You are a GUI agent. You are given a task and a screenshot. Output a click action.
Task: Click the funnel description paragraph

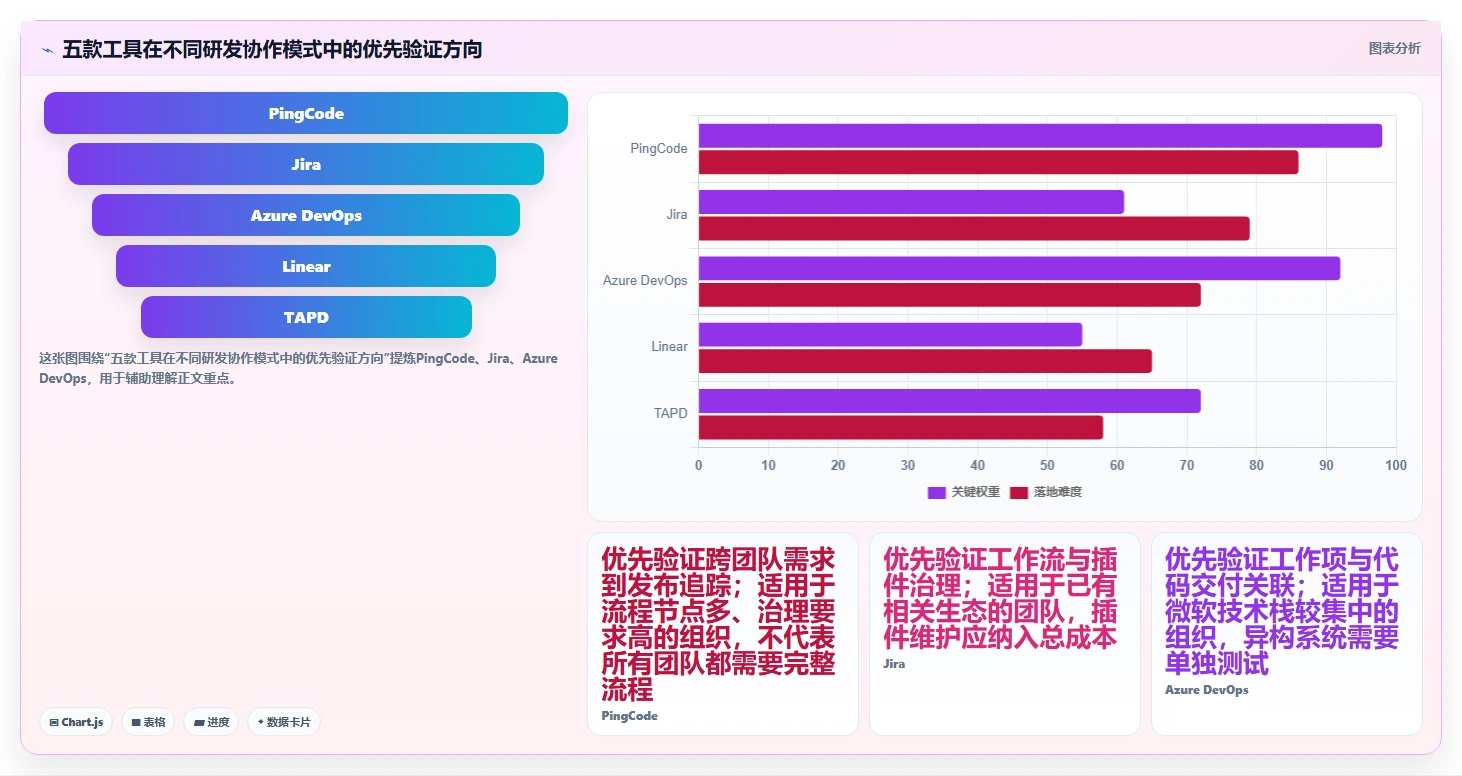pyautogui.click(x=298, y=368)
